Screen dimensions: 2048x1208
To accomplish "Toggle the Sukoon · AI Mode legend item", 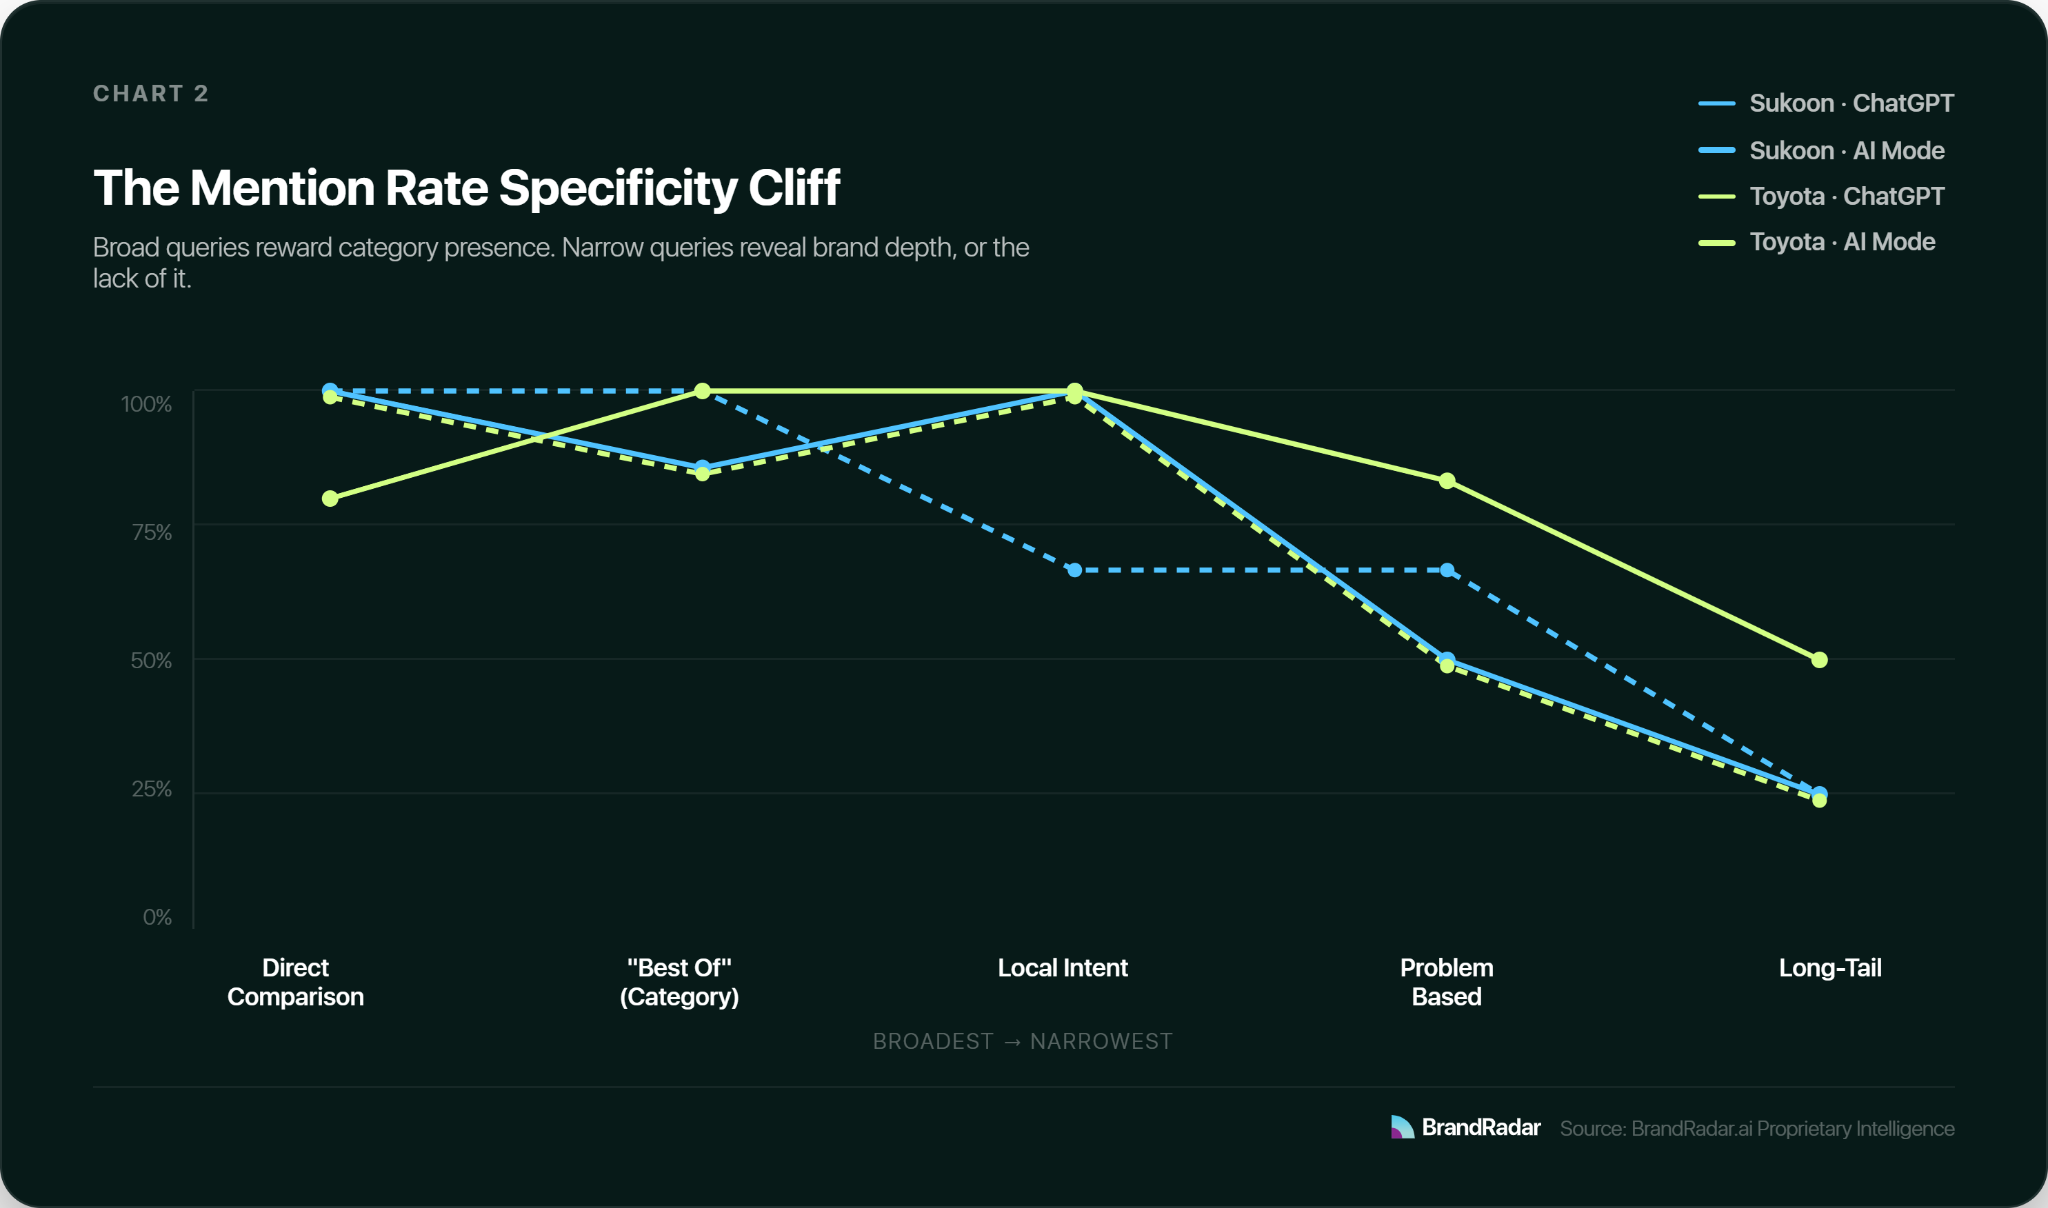I will pyautogui.click(x=1821, y=150).
